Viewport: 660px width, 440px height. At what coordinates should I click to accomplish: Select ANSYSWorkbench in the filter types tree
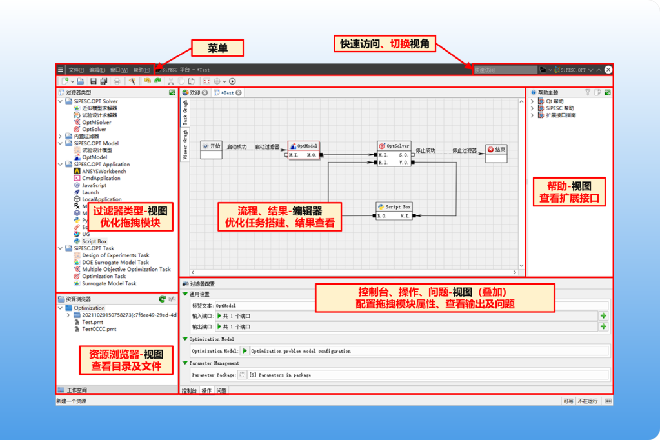click(104, 171)
